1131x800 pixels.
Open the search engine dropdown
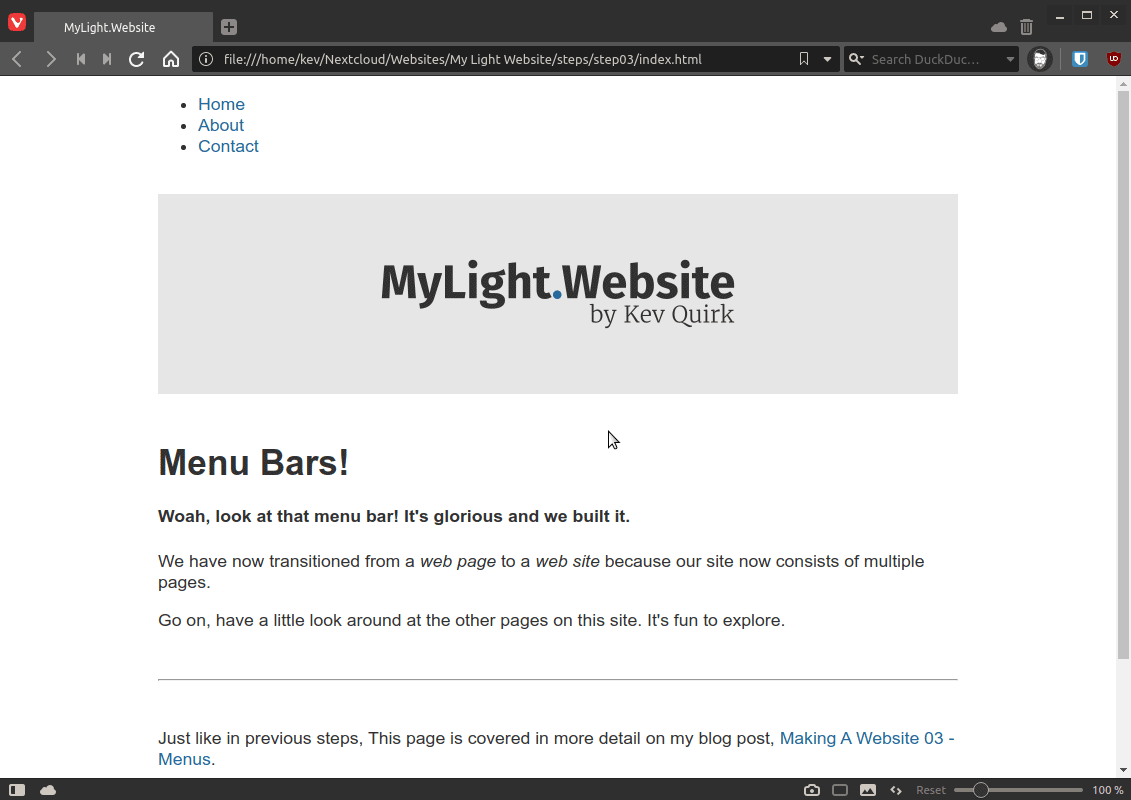[x=856, y=59]
